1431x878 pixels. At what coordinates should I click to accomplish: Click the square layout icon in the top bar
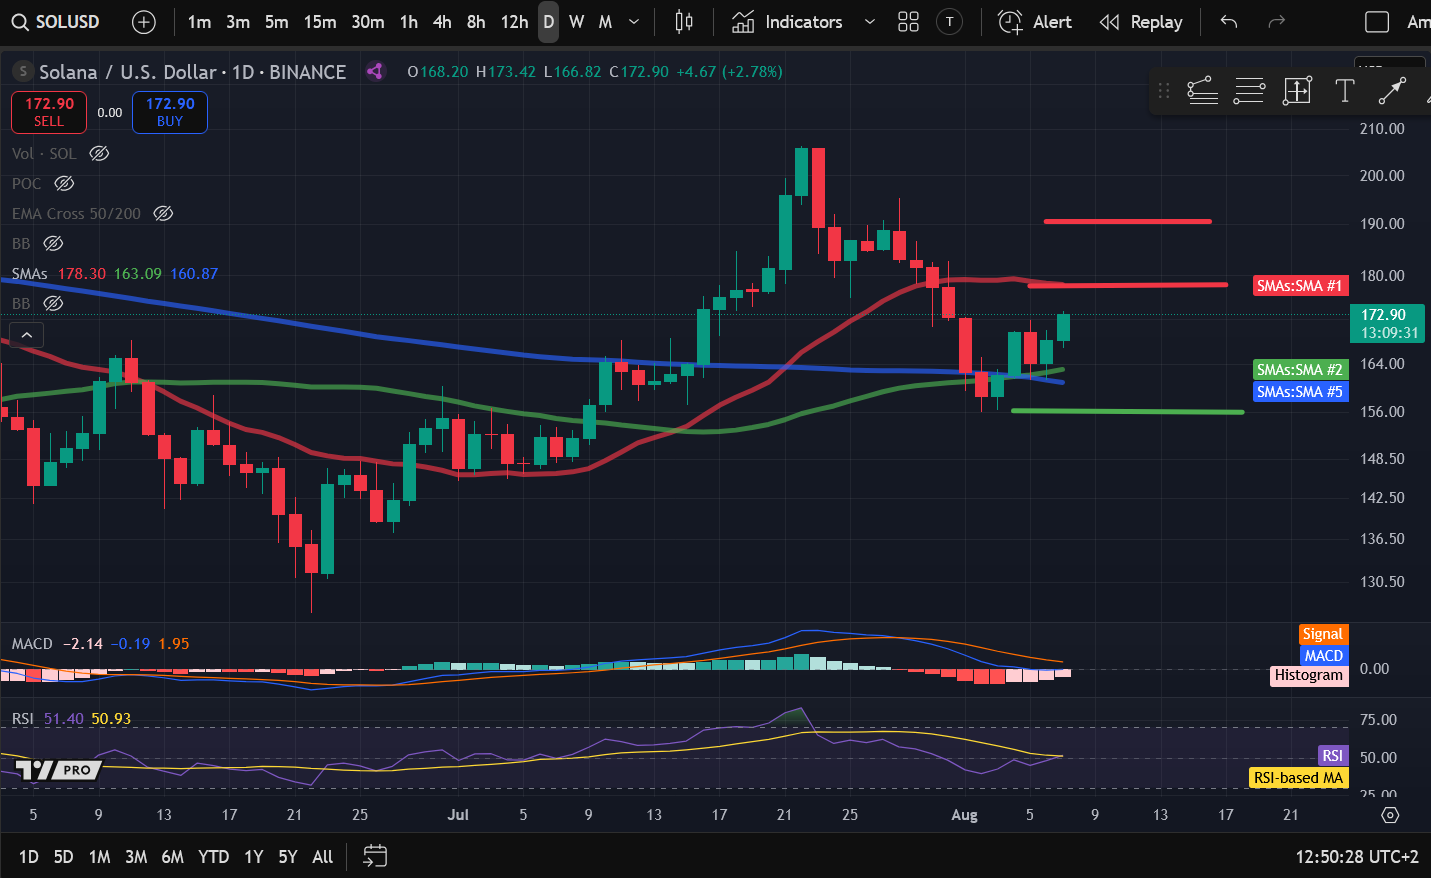(x=1377, y=22)
